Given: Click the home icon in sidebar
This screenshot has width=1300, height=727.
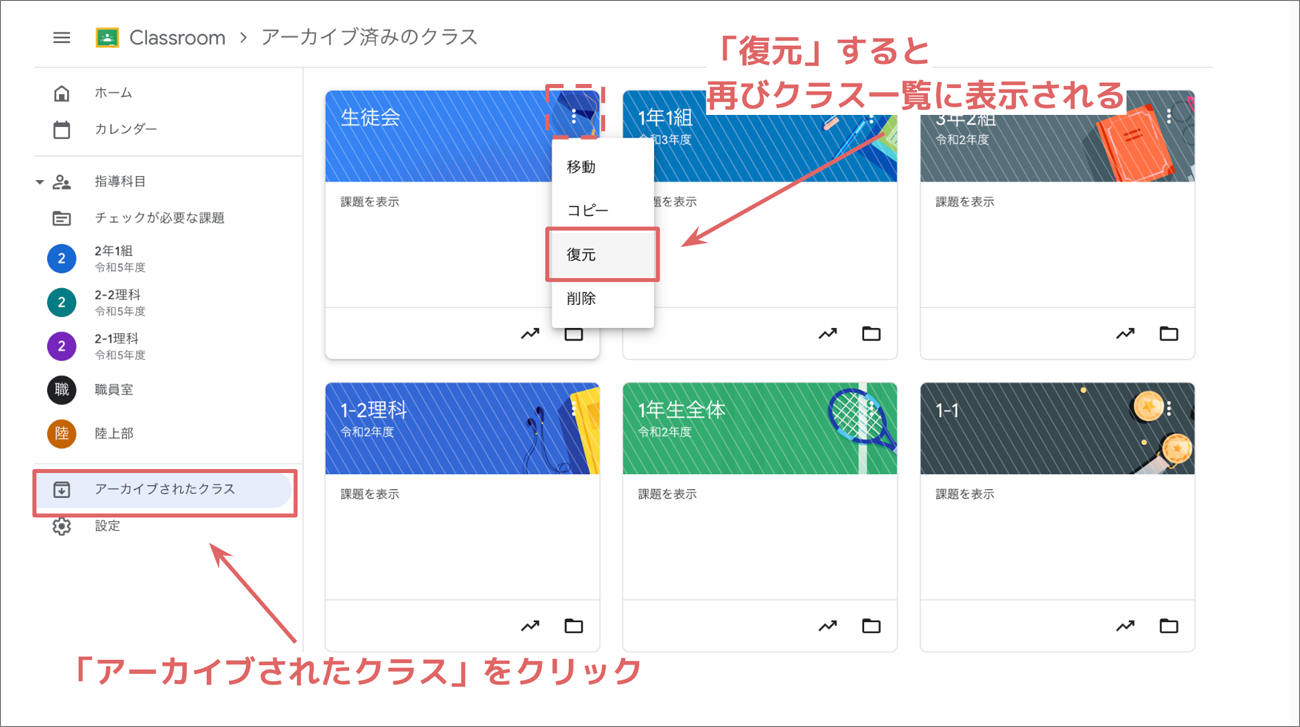Looking at the screenshot, I should (x=62, y=93).
